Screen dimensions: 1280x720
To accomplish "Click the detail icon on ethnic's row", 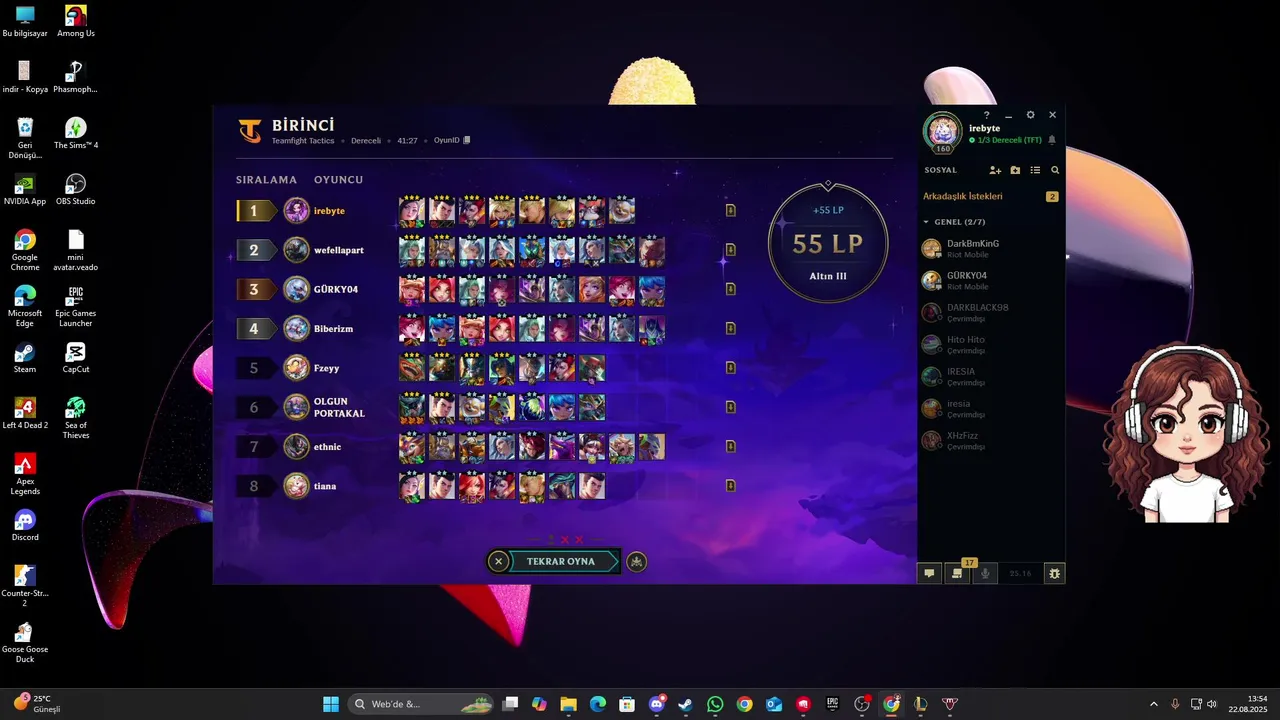I will tap(731, 446).
